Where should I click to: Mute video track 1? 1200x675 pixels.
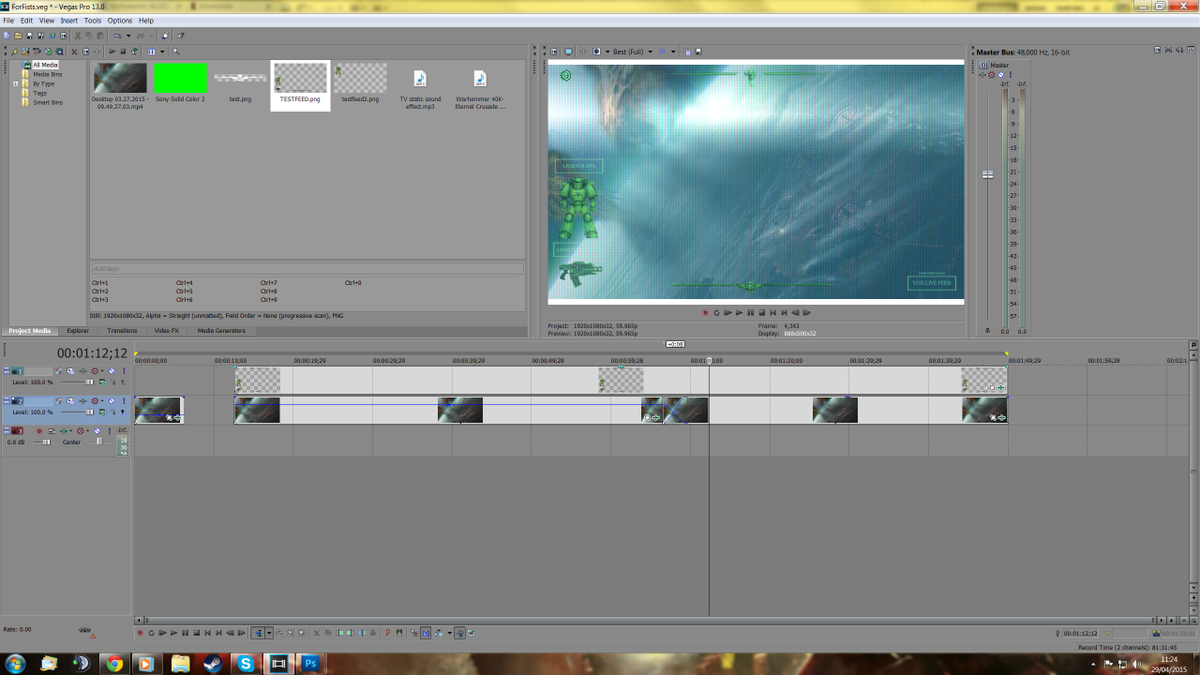tap(112, 371)
